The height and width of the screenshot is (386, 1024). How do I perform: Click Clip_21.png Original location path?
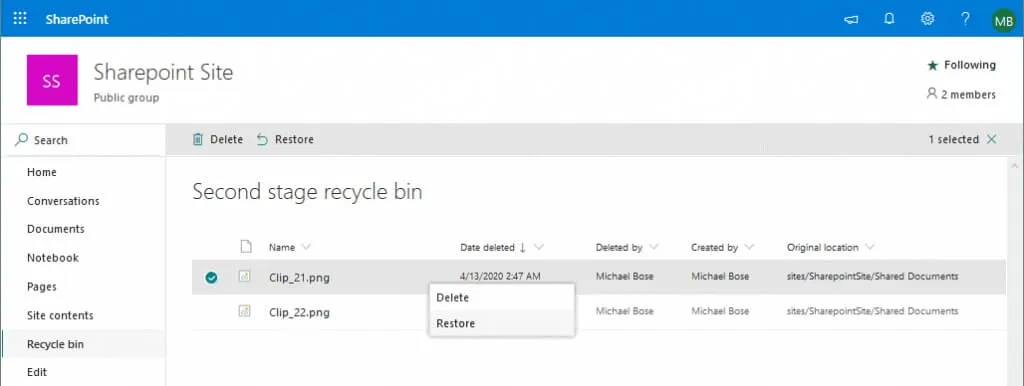point(872,276)
